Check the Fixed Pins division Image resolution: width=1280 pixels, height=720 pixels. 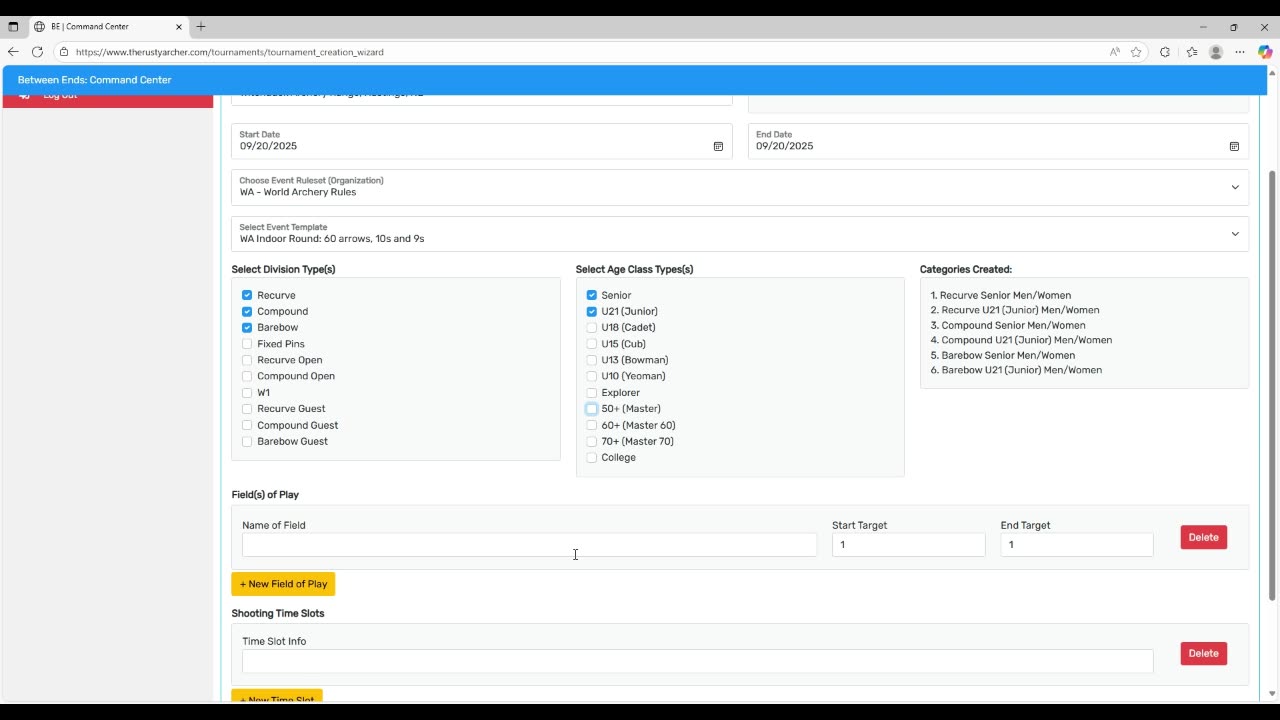(x=247, y=344)
